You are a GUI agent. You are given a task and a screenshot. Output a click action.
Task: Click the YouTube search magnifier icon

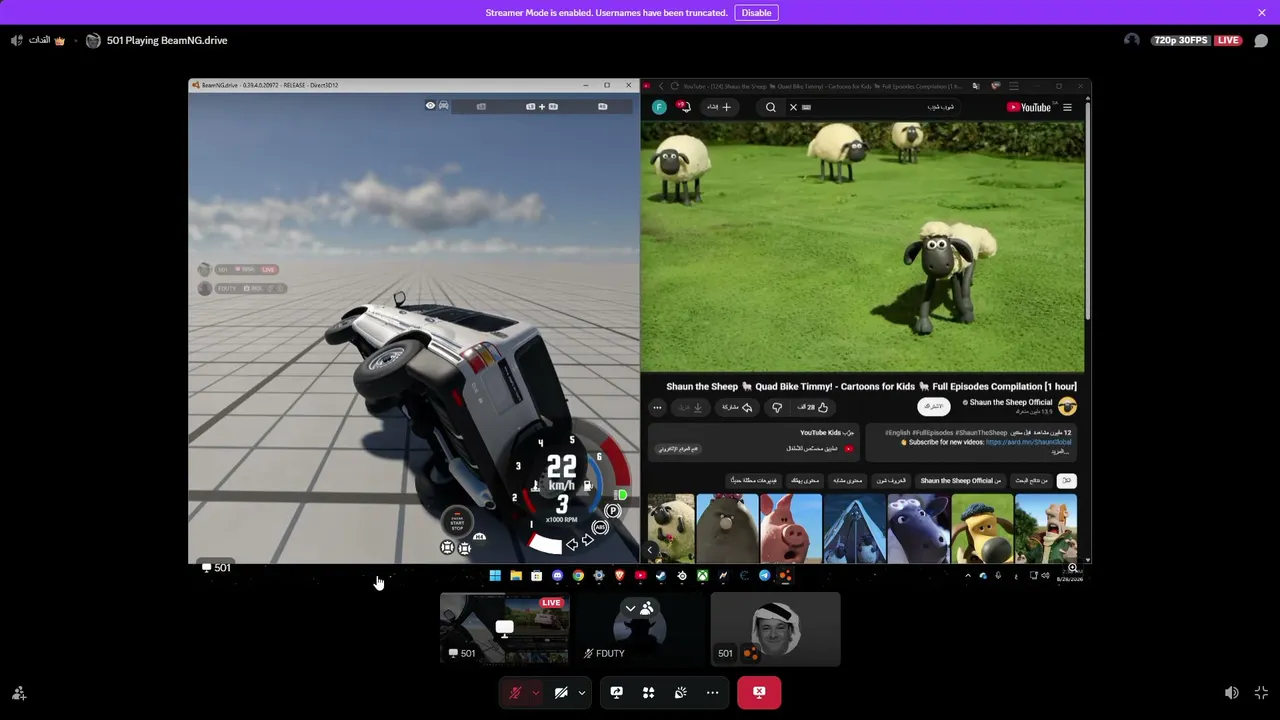771,107
